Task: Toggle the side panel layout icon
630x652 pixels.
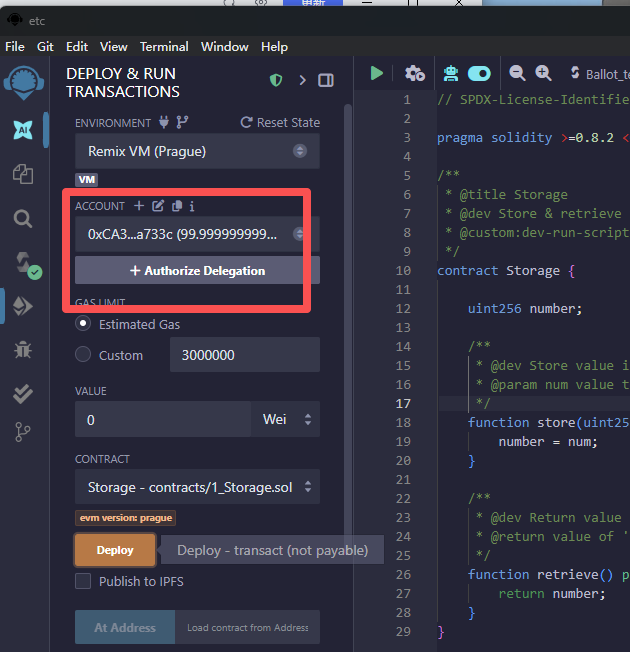Action: pyautogui.click(x=326, y=80)
